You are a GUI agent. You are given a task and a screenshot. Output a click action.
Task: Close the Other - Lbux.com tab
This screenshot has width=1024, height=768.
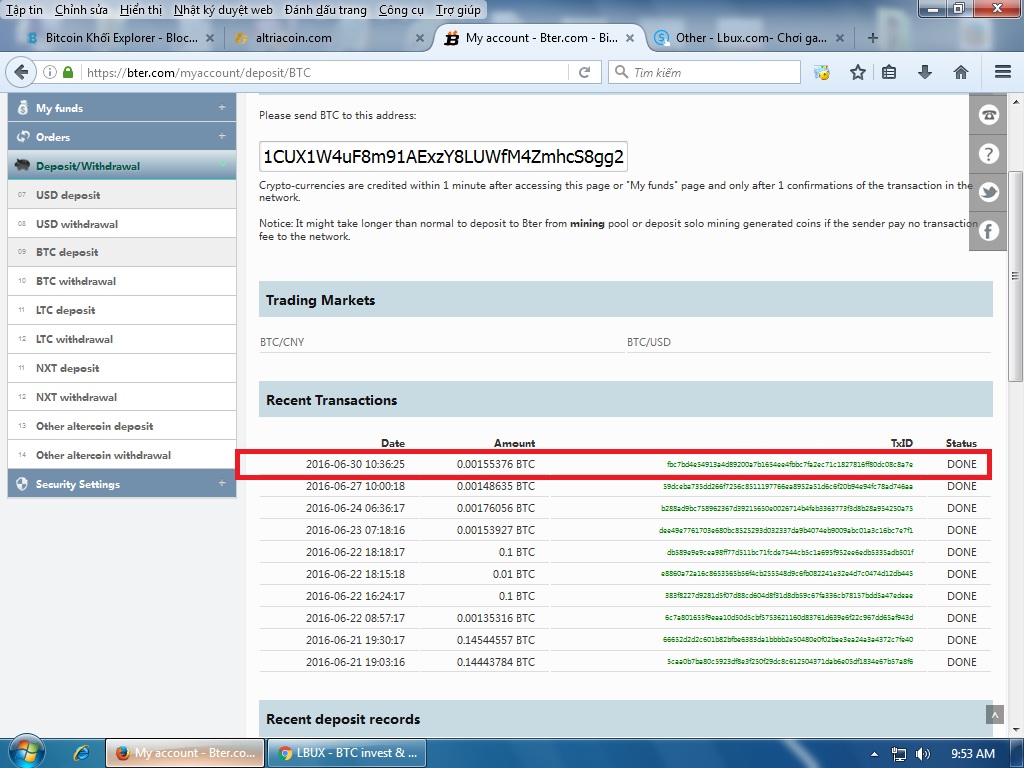[x=840, y=38]
